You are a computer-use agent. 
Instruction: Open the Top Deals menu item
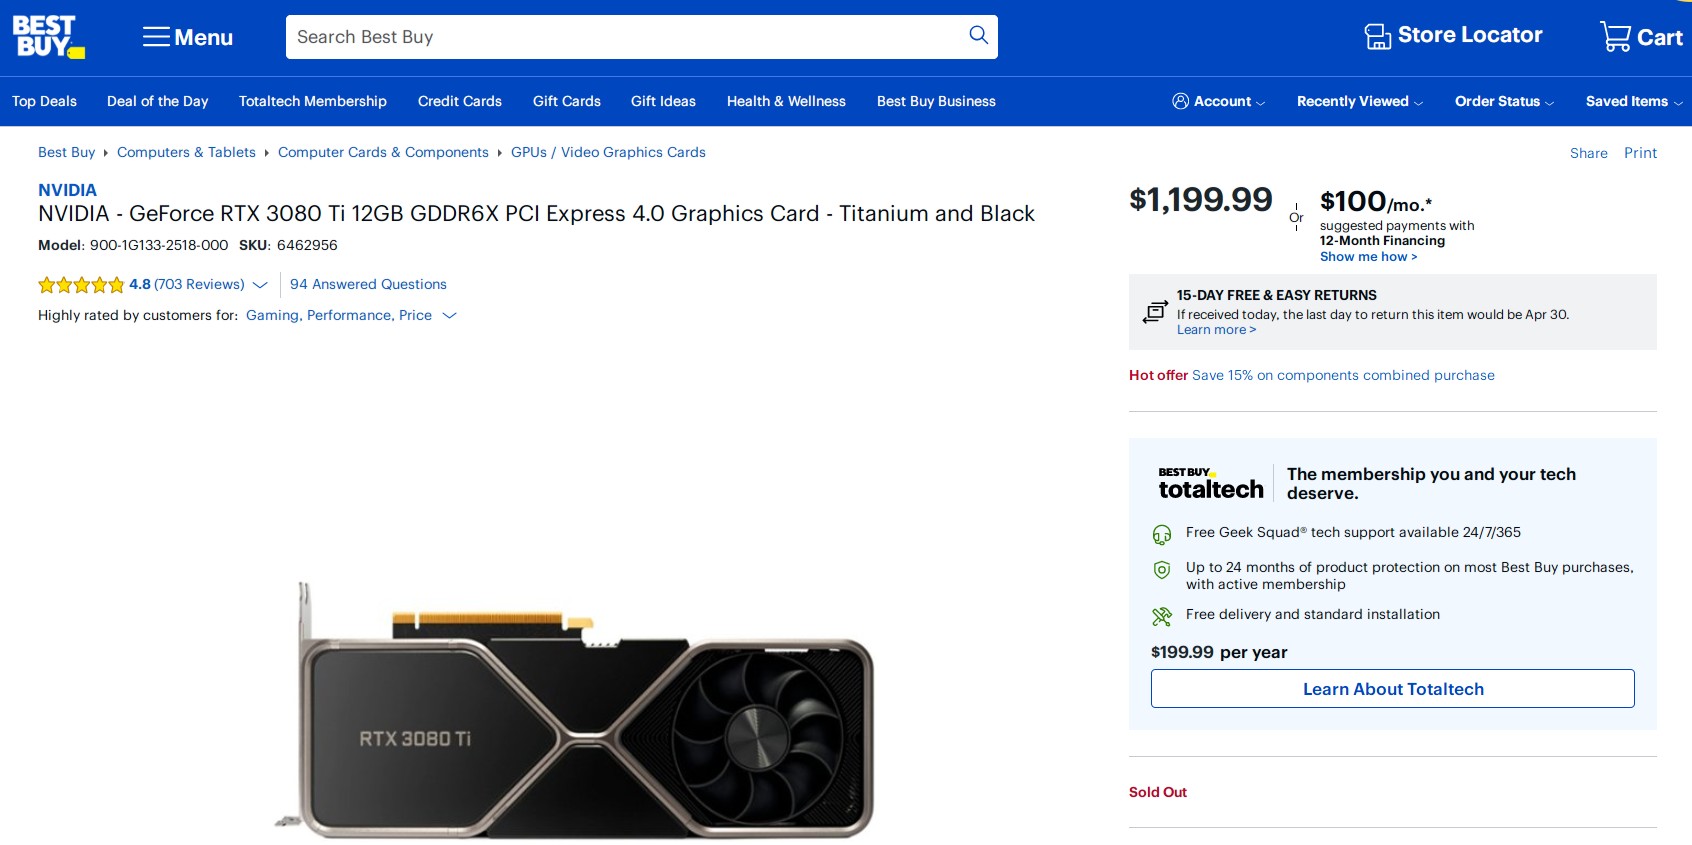[x=44, y=101]
